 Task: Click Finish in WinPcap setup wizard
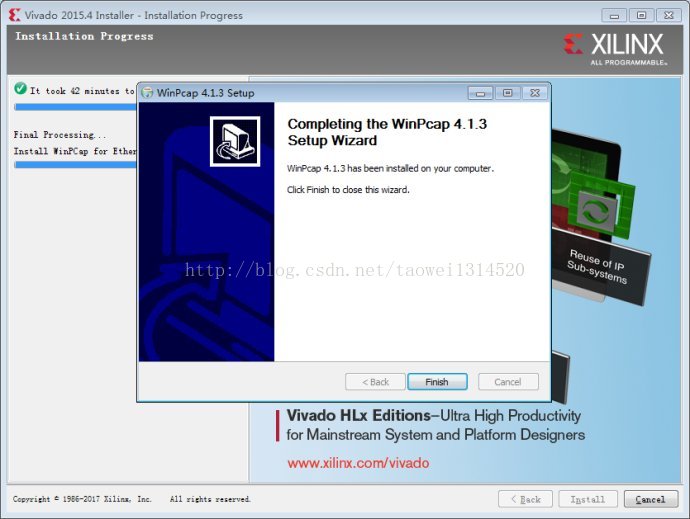pos(437,382)
